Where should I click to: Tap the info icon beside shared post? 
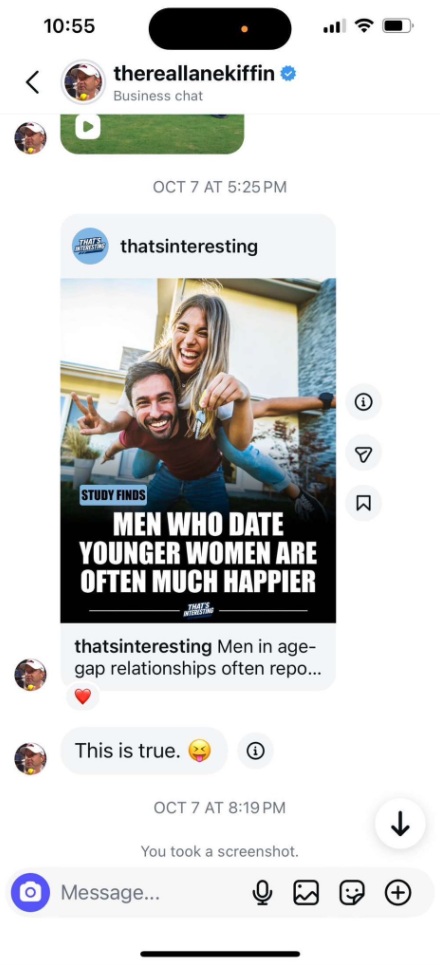tap(364, 402)
